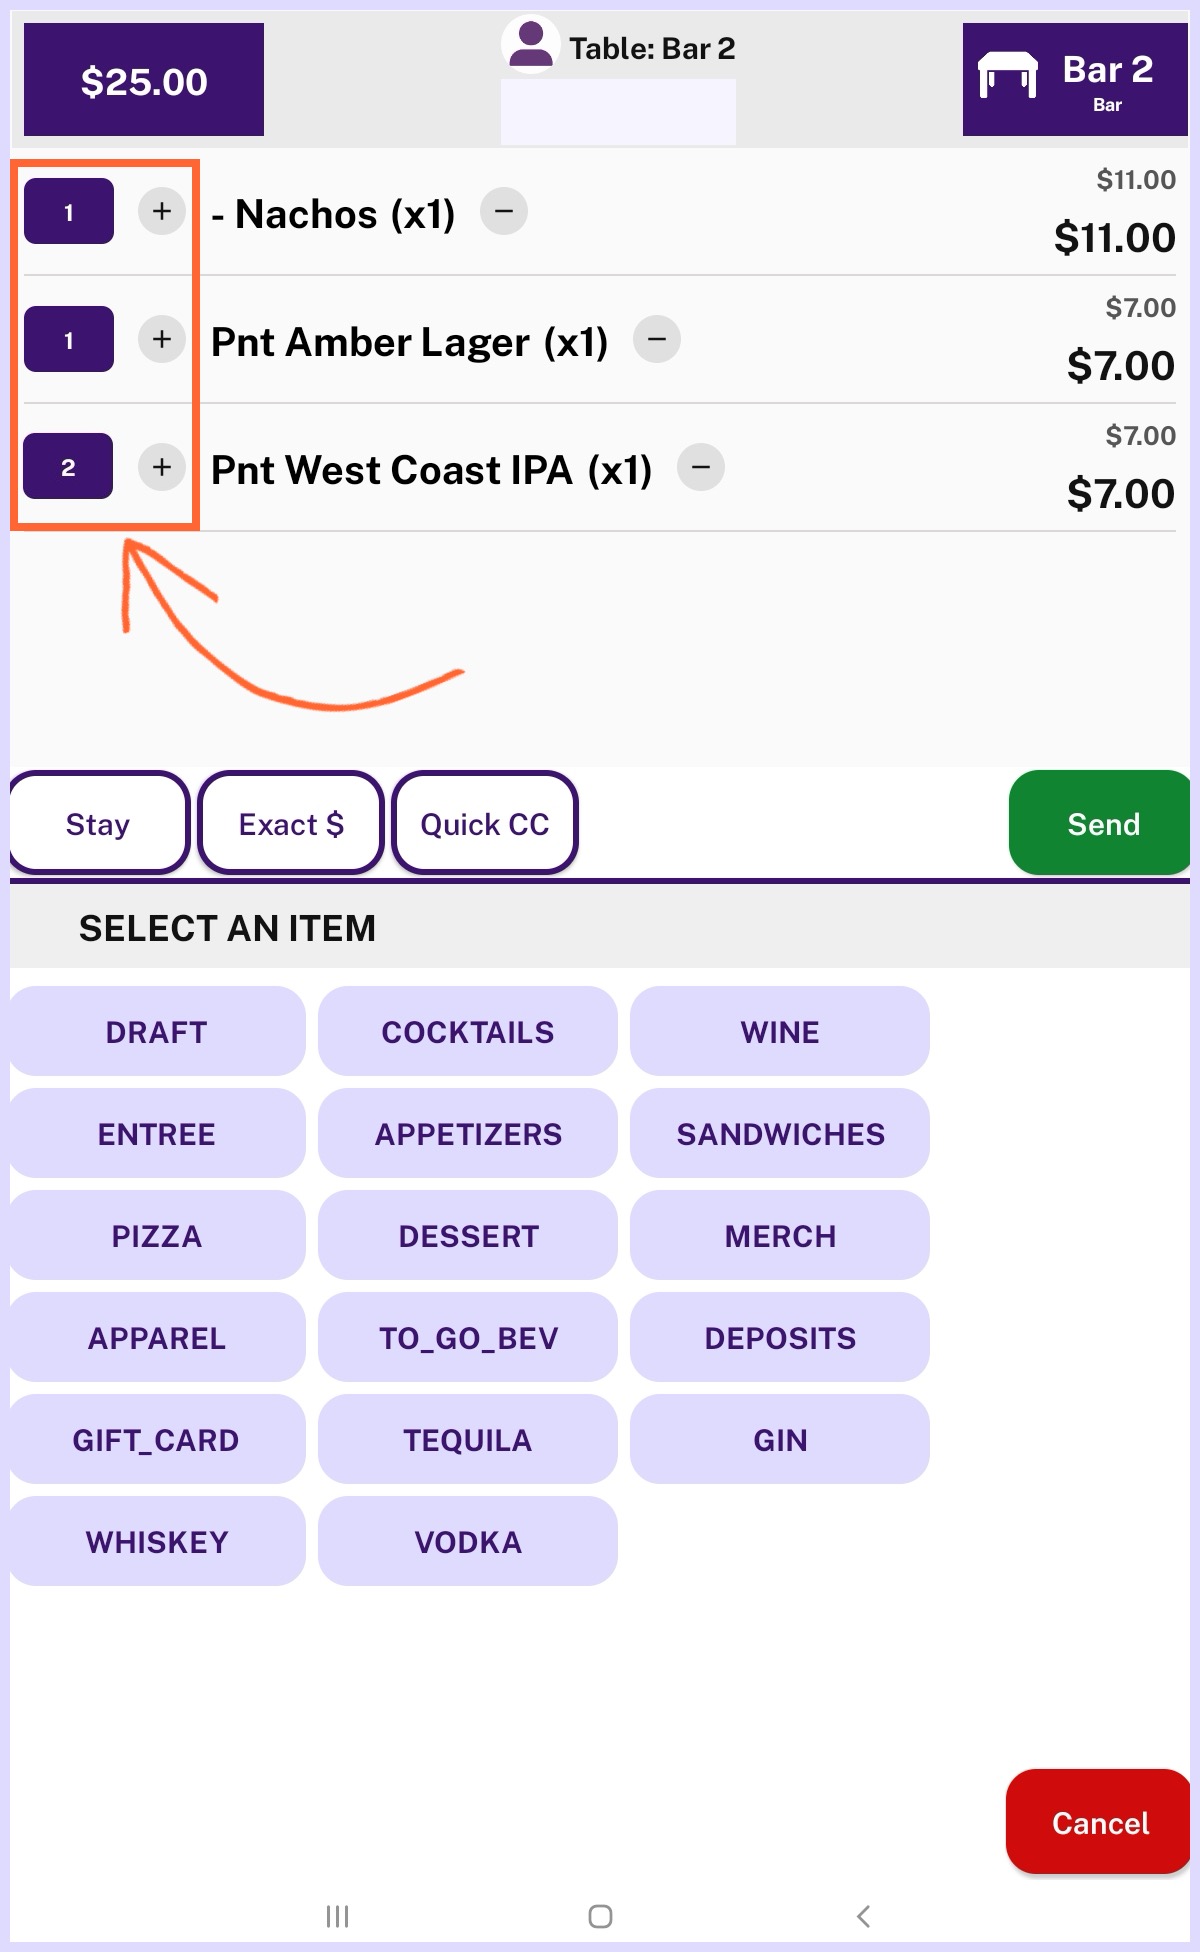Tap the Quick CC payment button
Viewport: 1200px width, 1952px height.
(485, 824)
